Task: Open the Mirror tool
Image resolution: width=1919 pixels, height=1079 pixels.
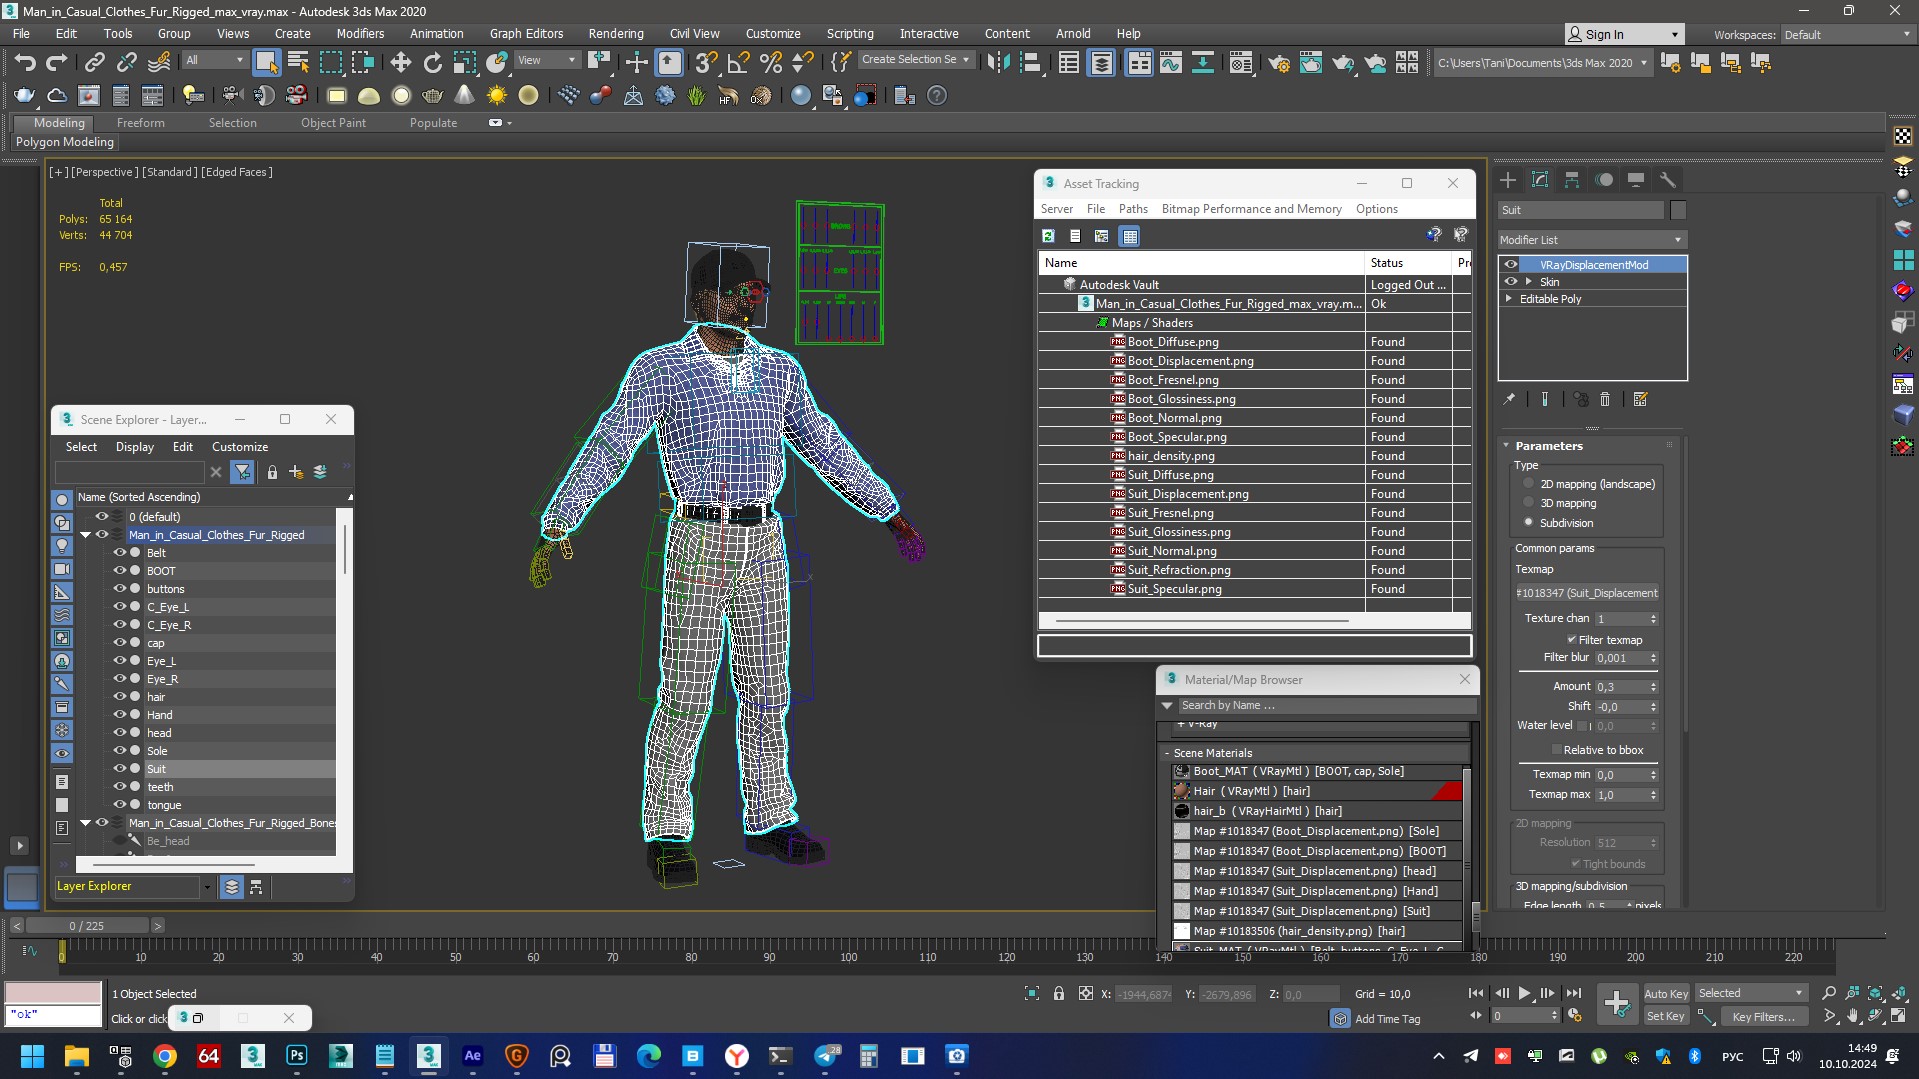Action: click(997, 63)
